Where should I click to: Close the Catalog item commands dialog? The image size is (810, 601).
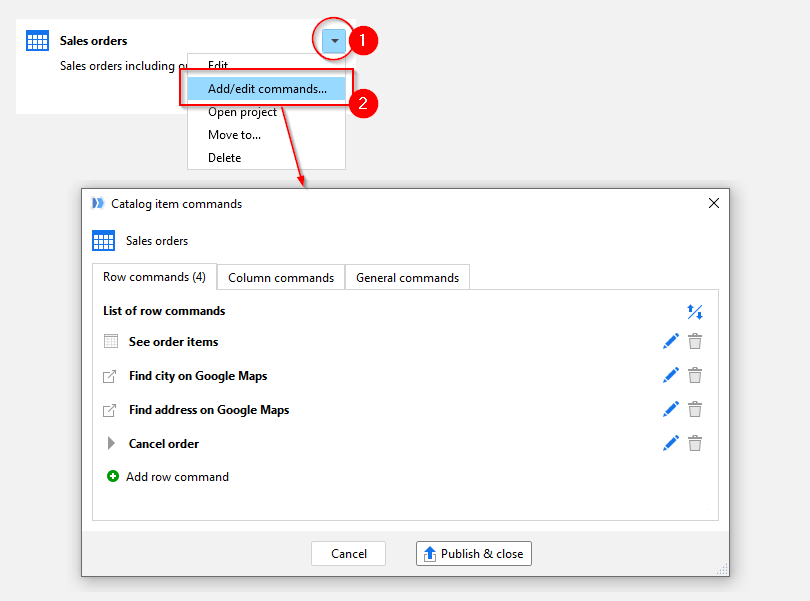click(x=714, y=203)
